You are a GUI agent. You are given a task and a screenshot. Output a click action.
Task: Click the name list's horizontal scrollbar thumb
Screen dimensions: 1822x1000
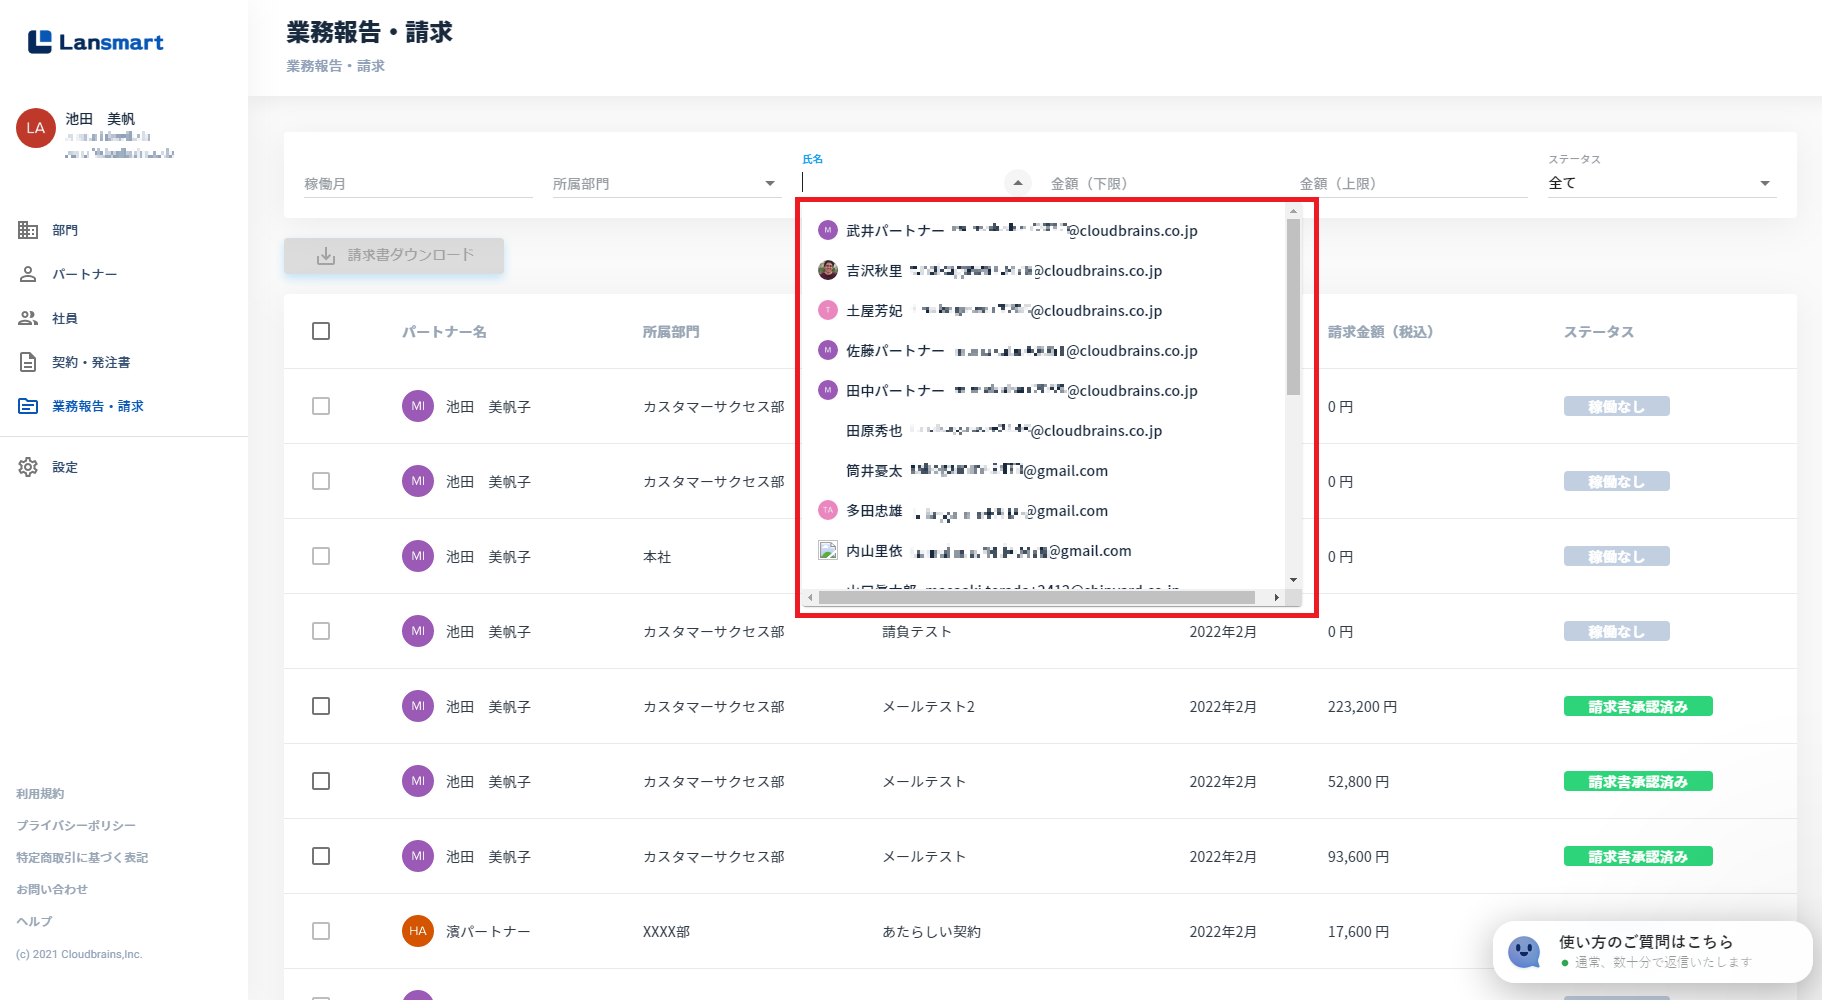[1036, 597]
